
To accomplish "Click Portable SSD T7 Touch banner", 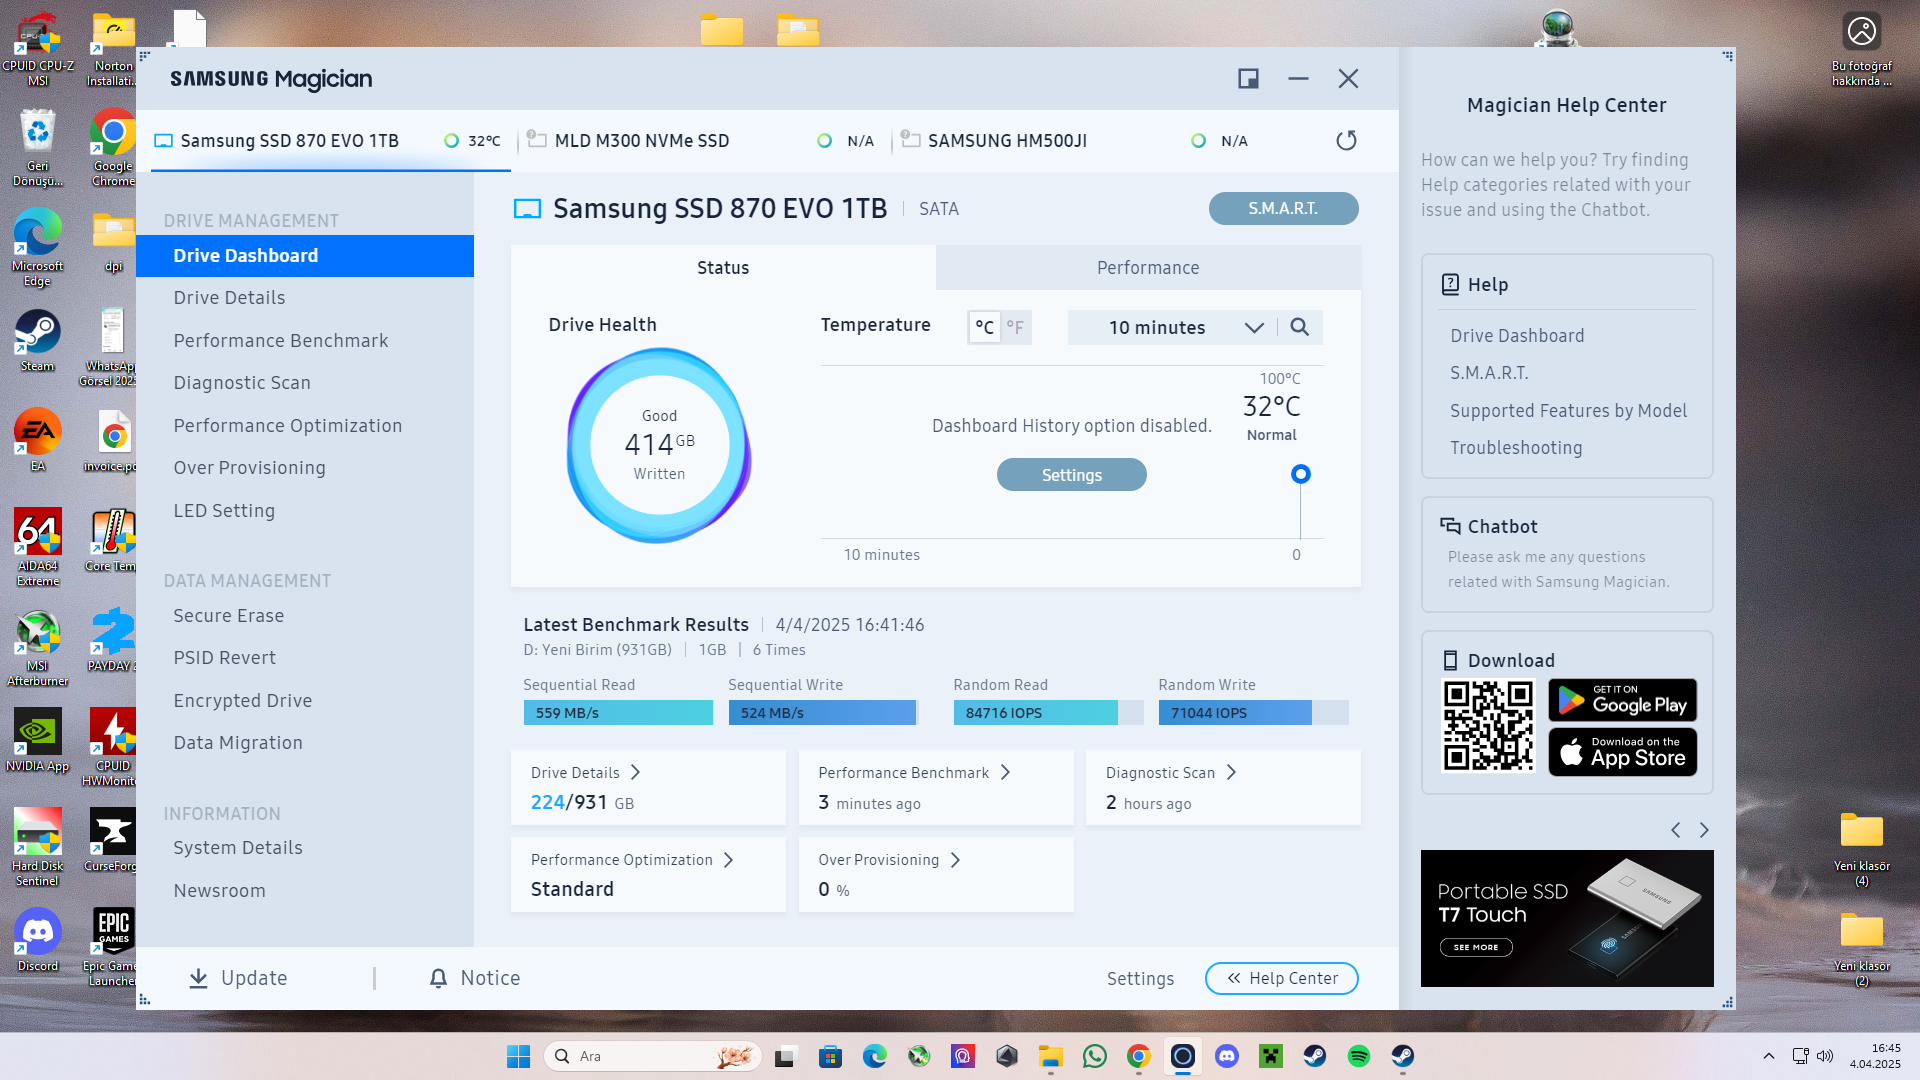I will (1567, 918).
